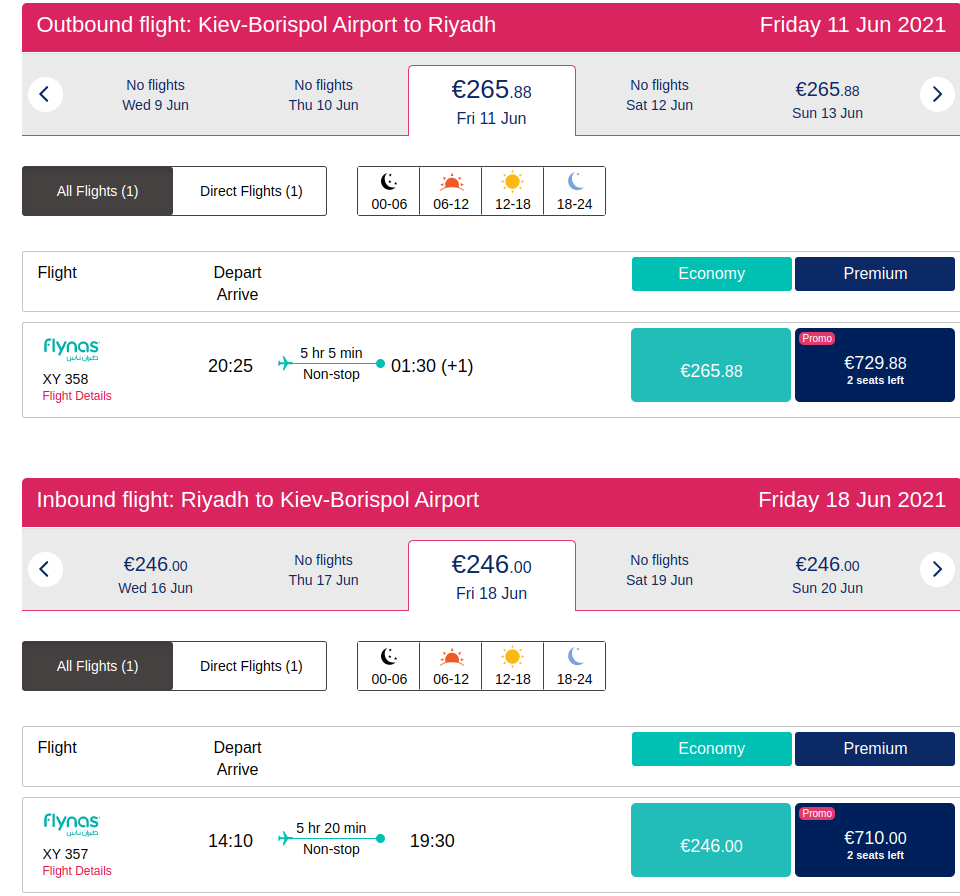Show previous outbound dates with left arrow
960x896 pixels.
click(45, 94)
